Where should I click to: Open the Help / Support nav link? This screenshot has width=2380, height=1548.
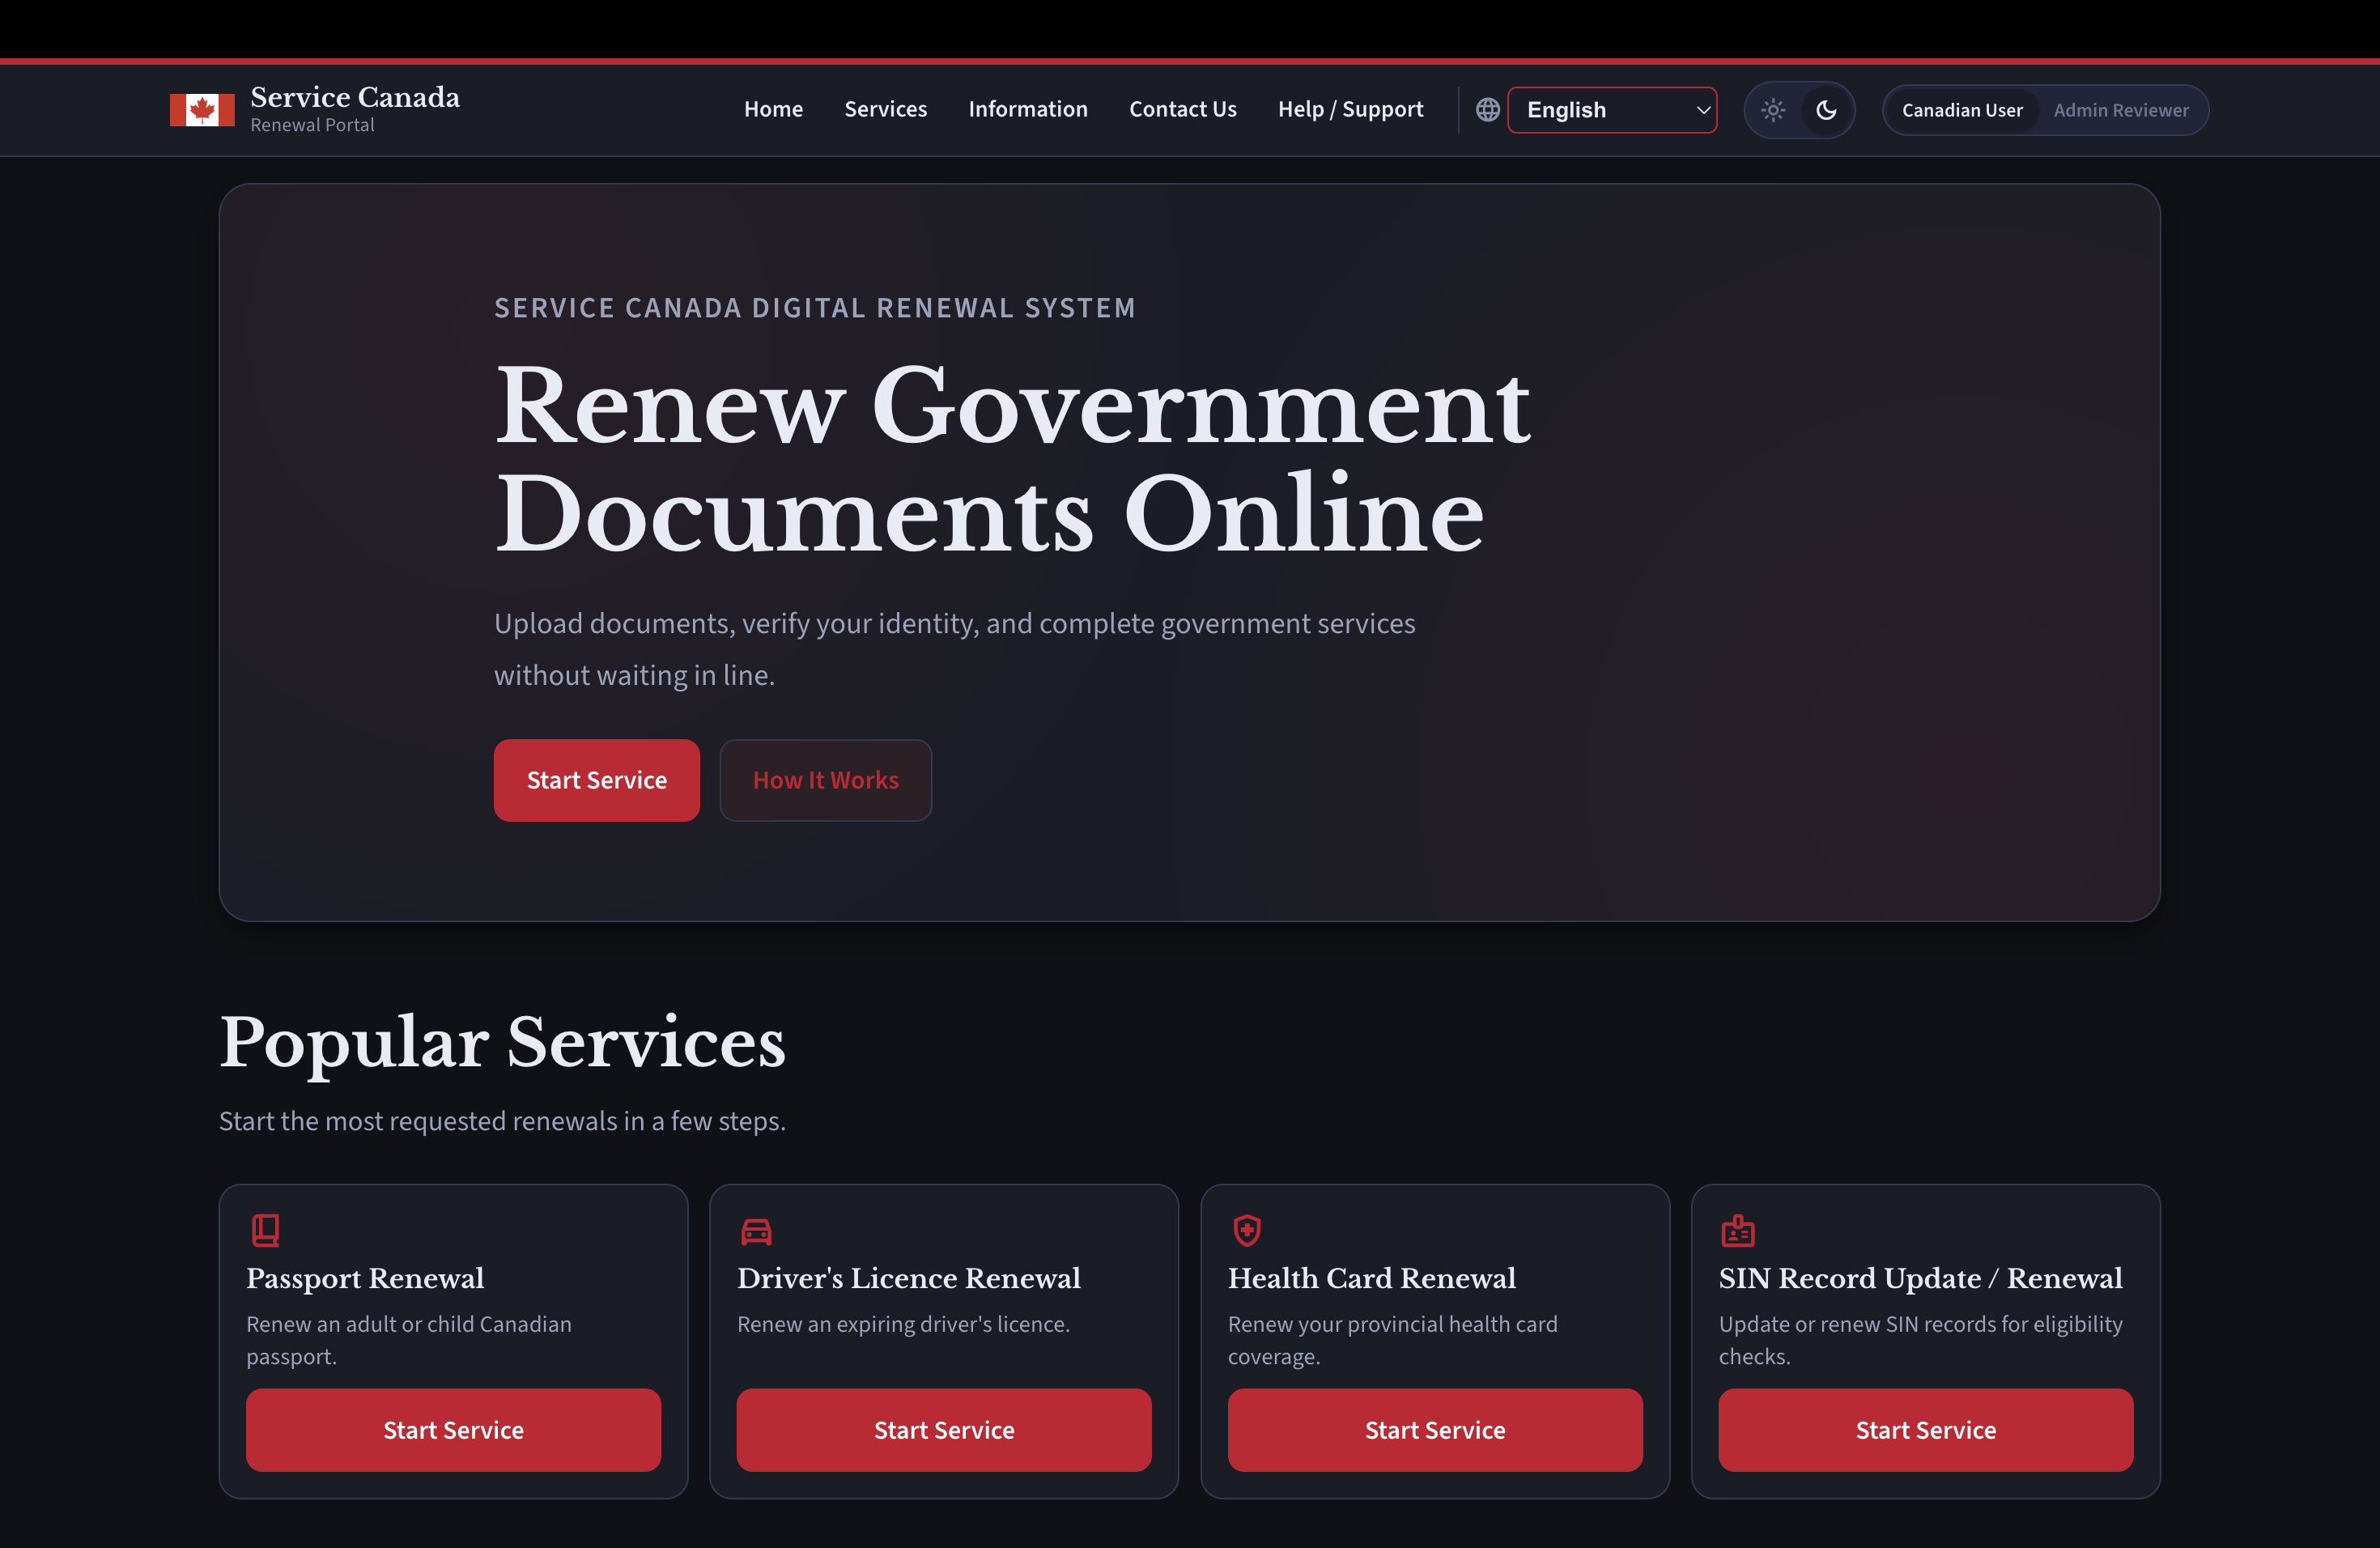1350,109
